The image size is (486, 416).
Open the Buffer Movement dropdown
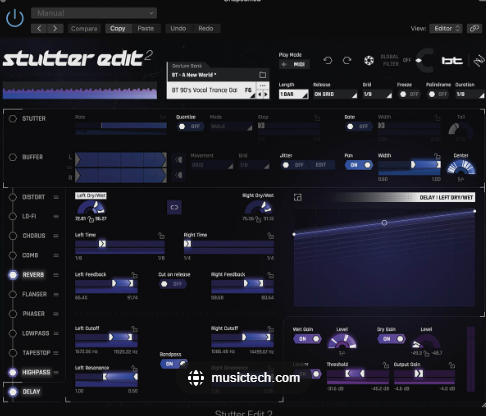tap(212, 165)
